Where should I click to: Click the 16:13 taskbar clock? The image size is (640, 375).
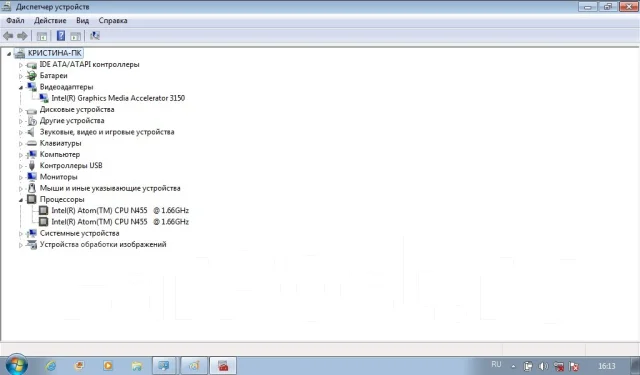click(607, 366)
